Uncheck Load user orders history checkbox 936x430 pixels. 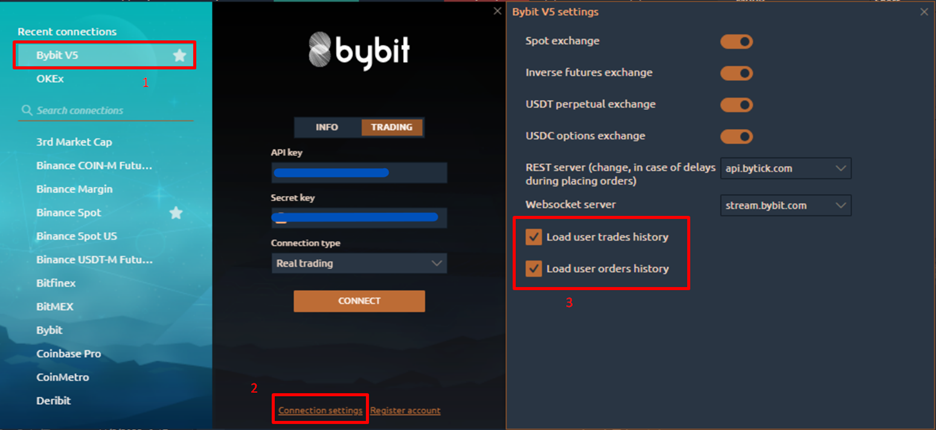[x=534, y=269]
